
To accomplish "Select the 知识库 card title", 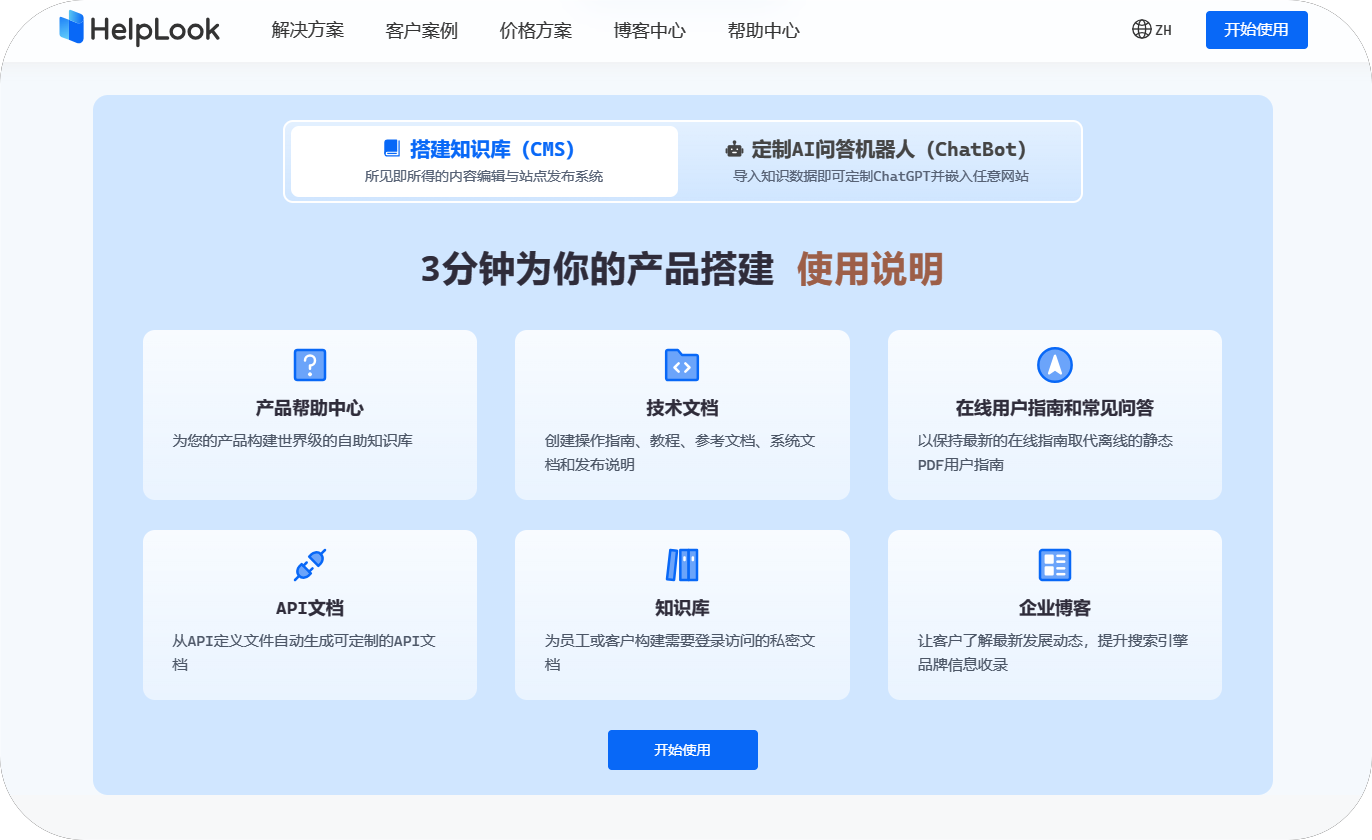I will (x=682, y=608).
